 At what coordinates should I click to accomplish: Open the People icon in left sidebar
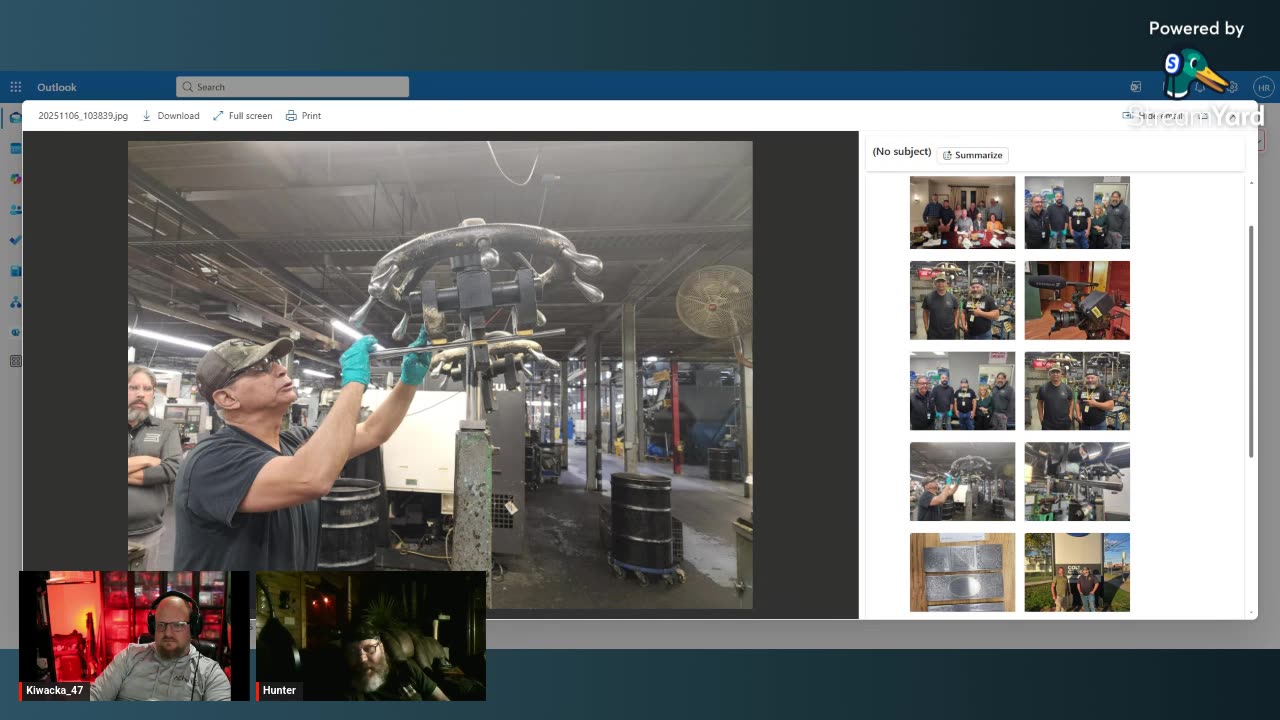16,210
